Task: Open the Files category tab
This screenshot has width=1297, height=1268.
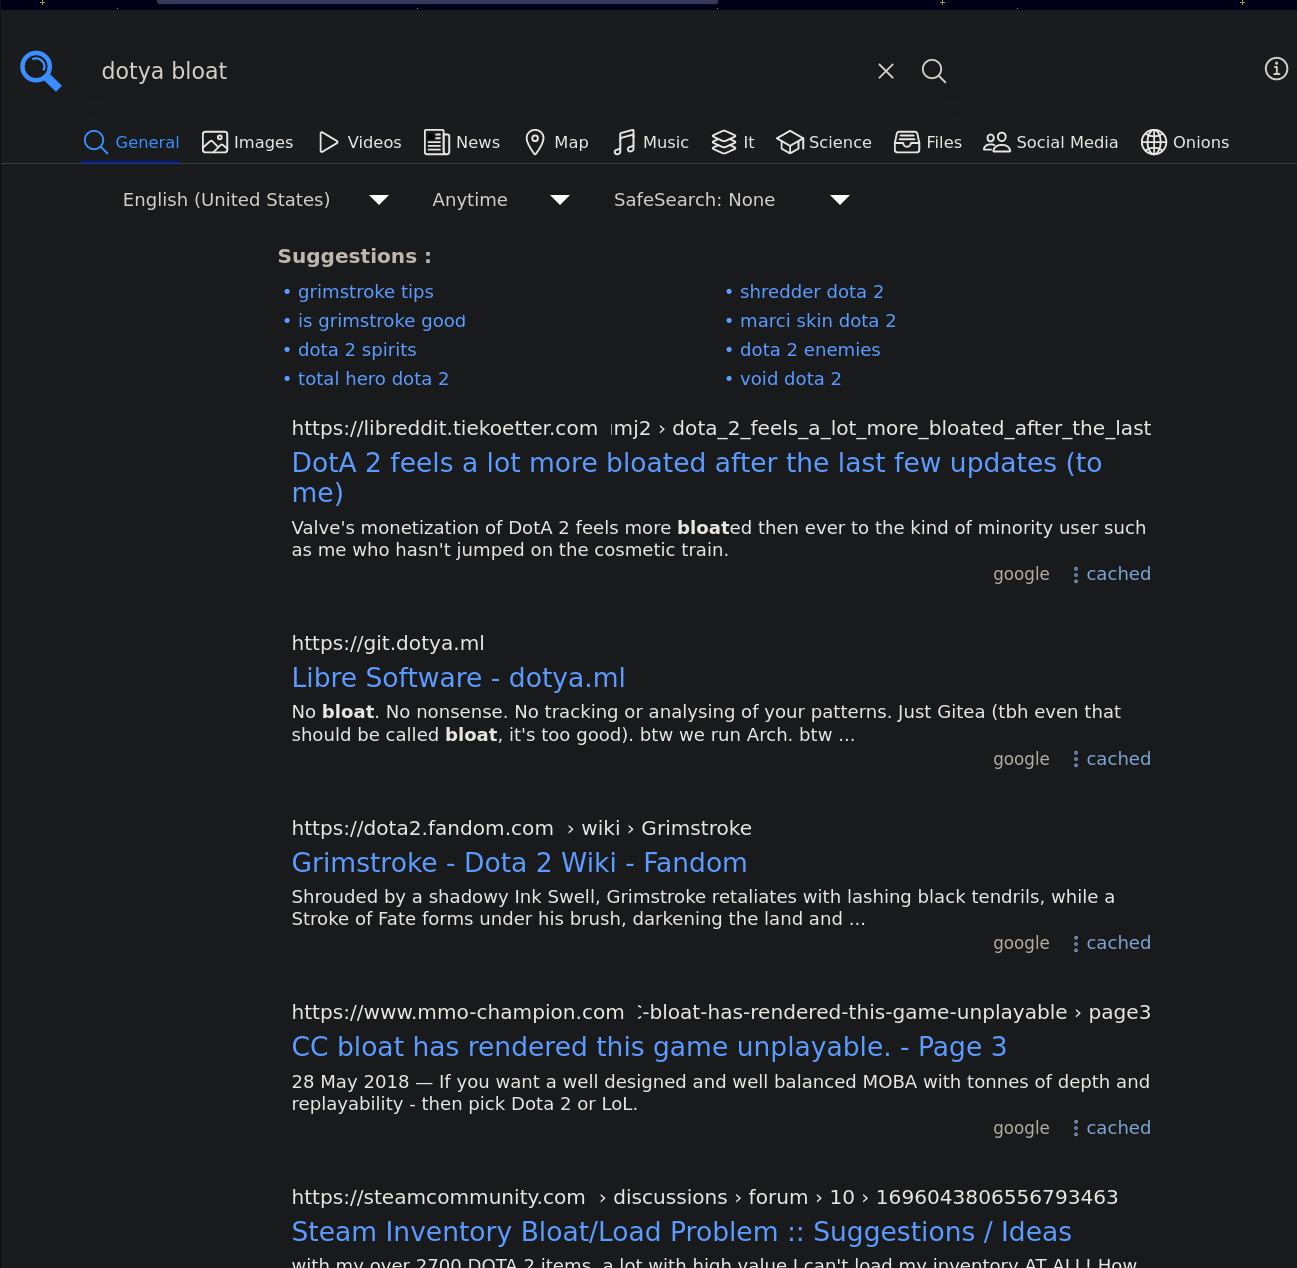Action: (927, 142)
